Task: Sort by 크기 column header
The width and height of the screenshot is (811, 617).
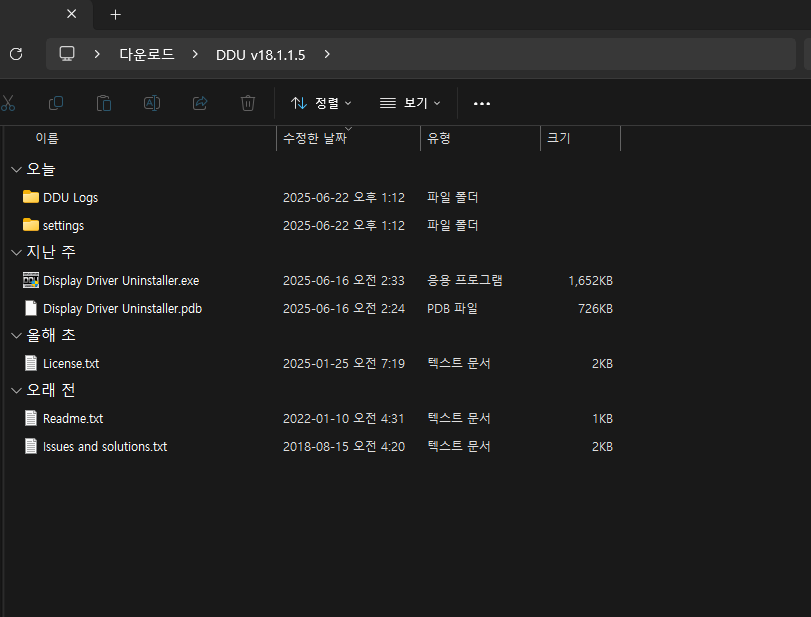Action: pyautogui.click(x=559, y=138)
